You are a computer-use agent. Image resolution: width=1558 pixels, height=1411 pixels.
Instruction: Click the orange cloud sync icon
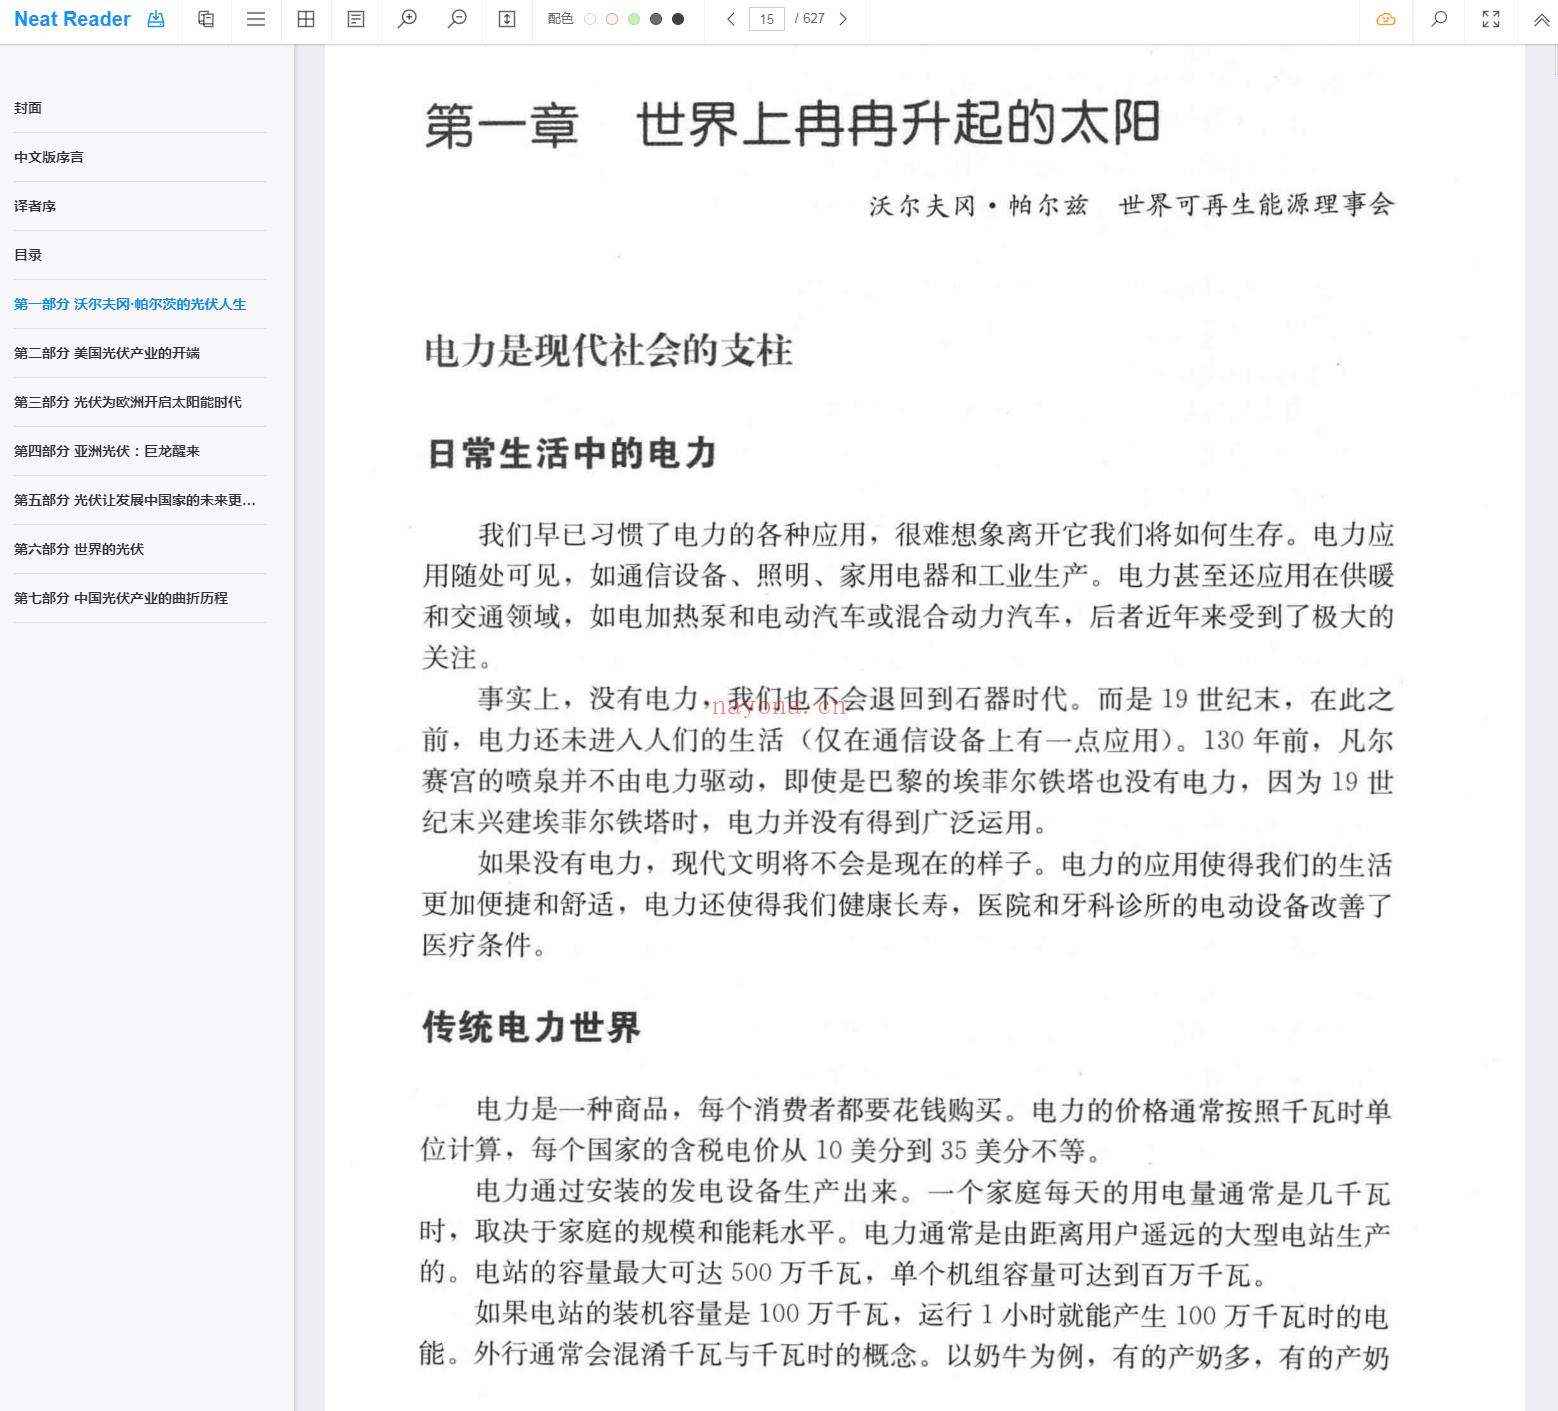click(1386, 19)
